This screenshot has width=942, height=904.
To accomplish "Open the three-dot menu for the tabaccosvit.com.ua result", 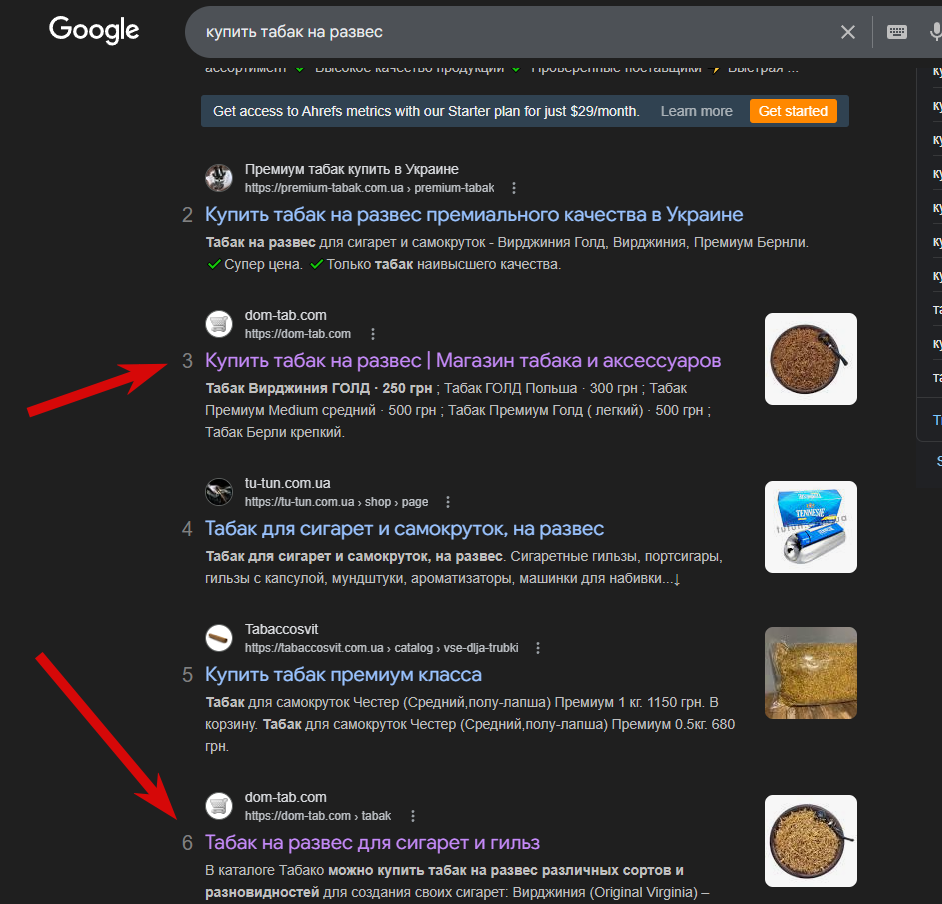I will click(538, 648).
